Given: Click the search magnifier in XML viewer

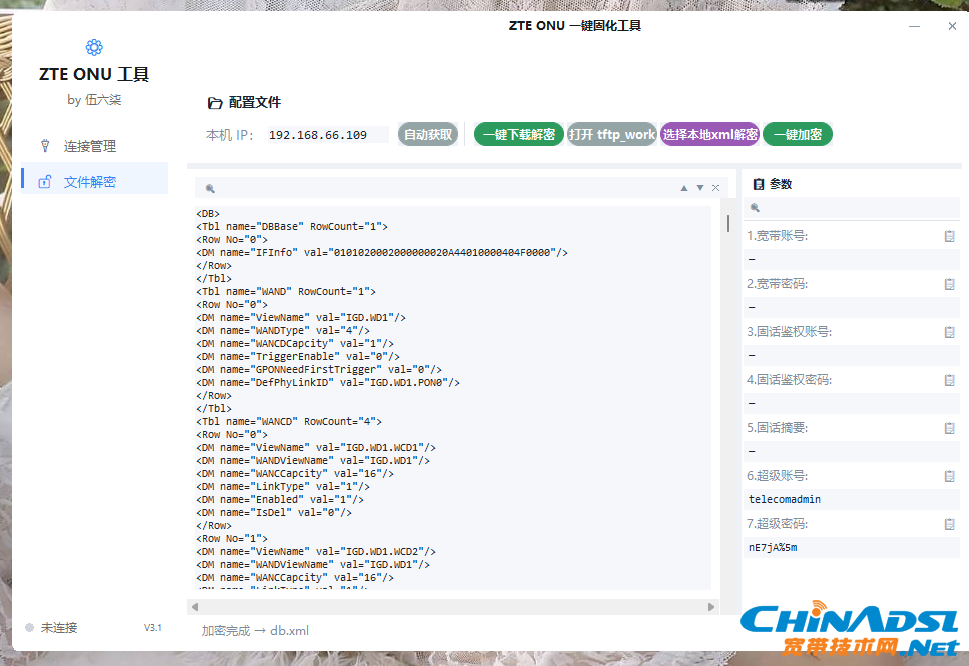Looking at the screenshot, I should point(210,188).
